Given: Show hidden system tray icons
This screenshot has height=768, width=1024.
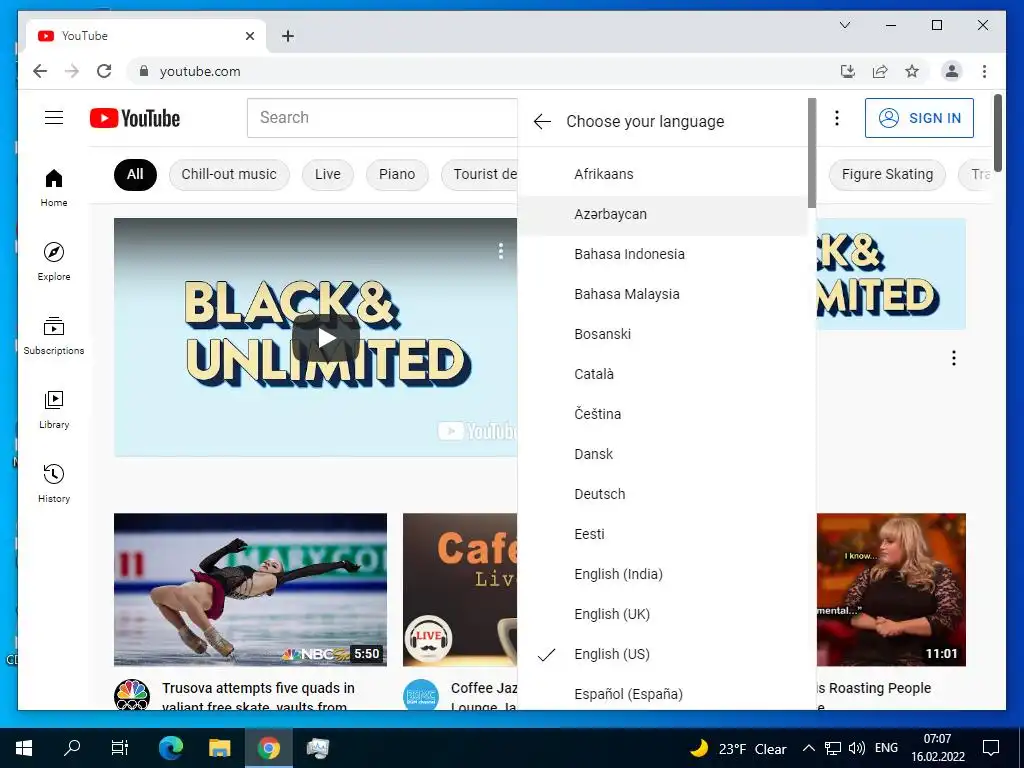Looking at the screenshot, I should click(808, 748).
